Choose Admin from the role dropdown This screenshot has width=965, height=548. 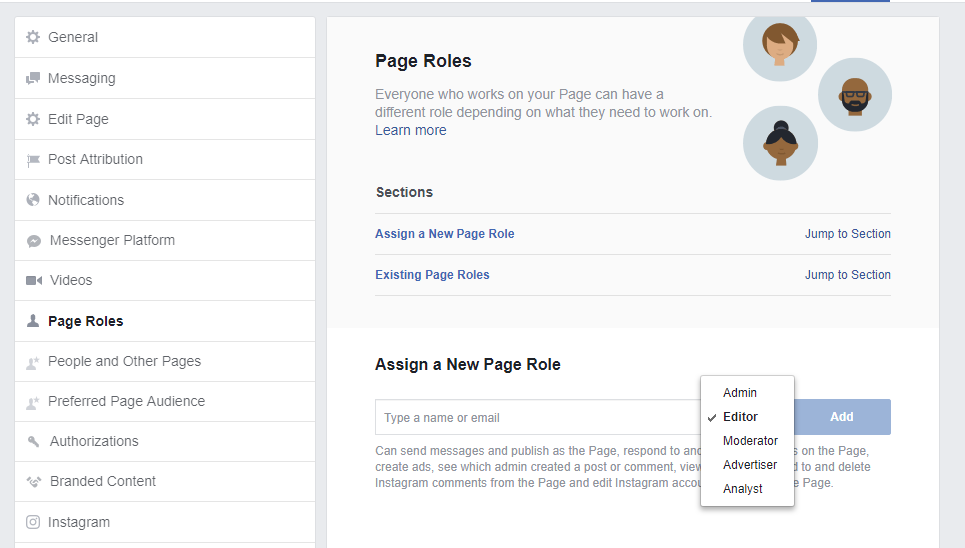pyautogui.click(x=740, y=393)
